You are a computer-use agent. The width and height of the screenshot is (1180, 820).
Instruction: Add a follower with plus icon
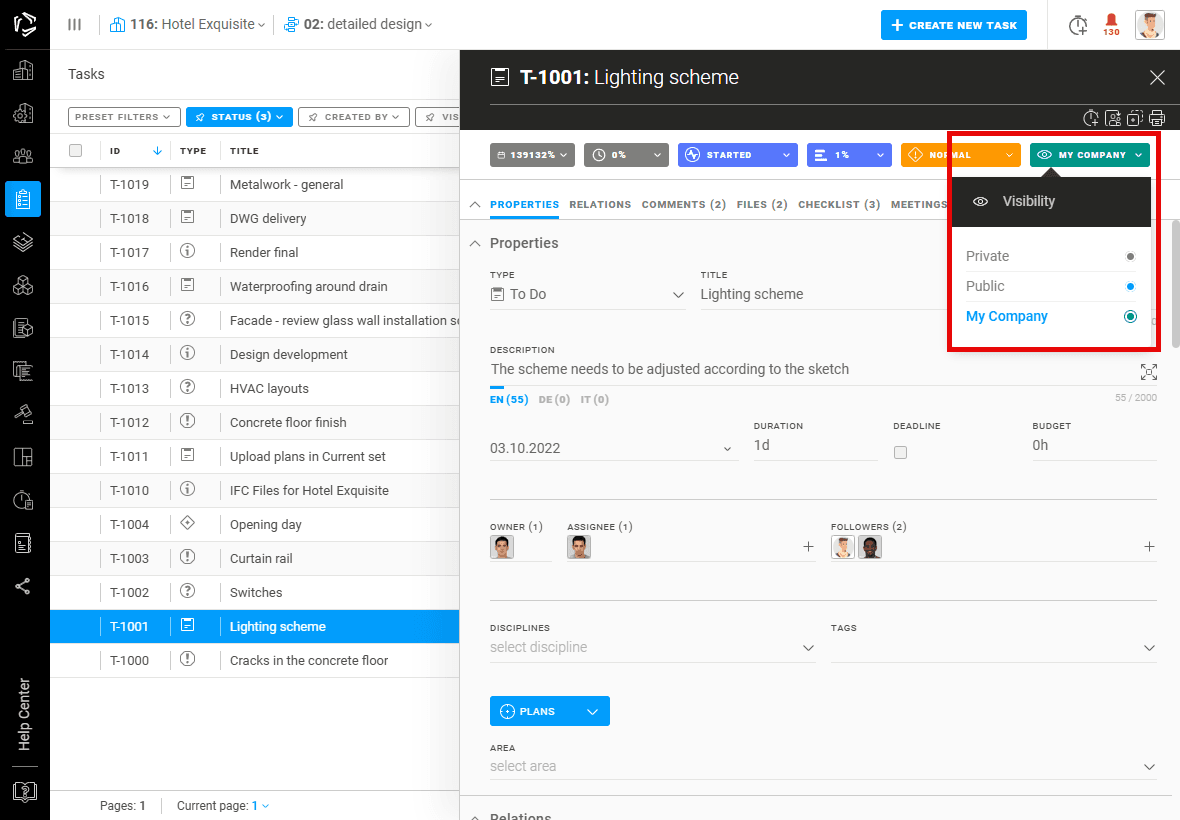coord(1149,547)
